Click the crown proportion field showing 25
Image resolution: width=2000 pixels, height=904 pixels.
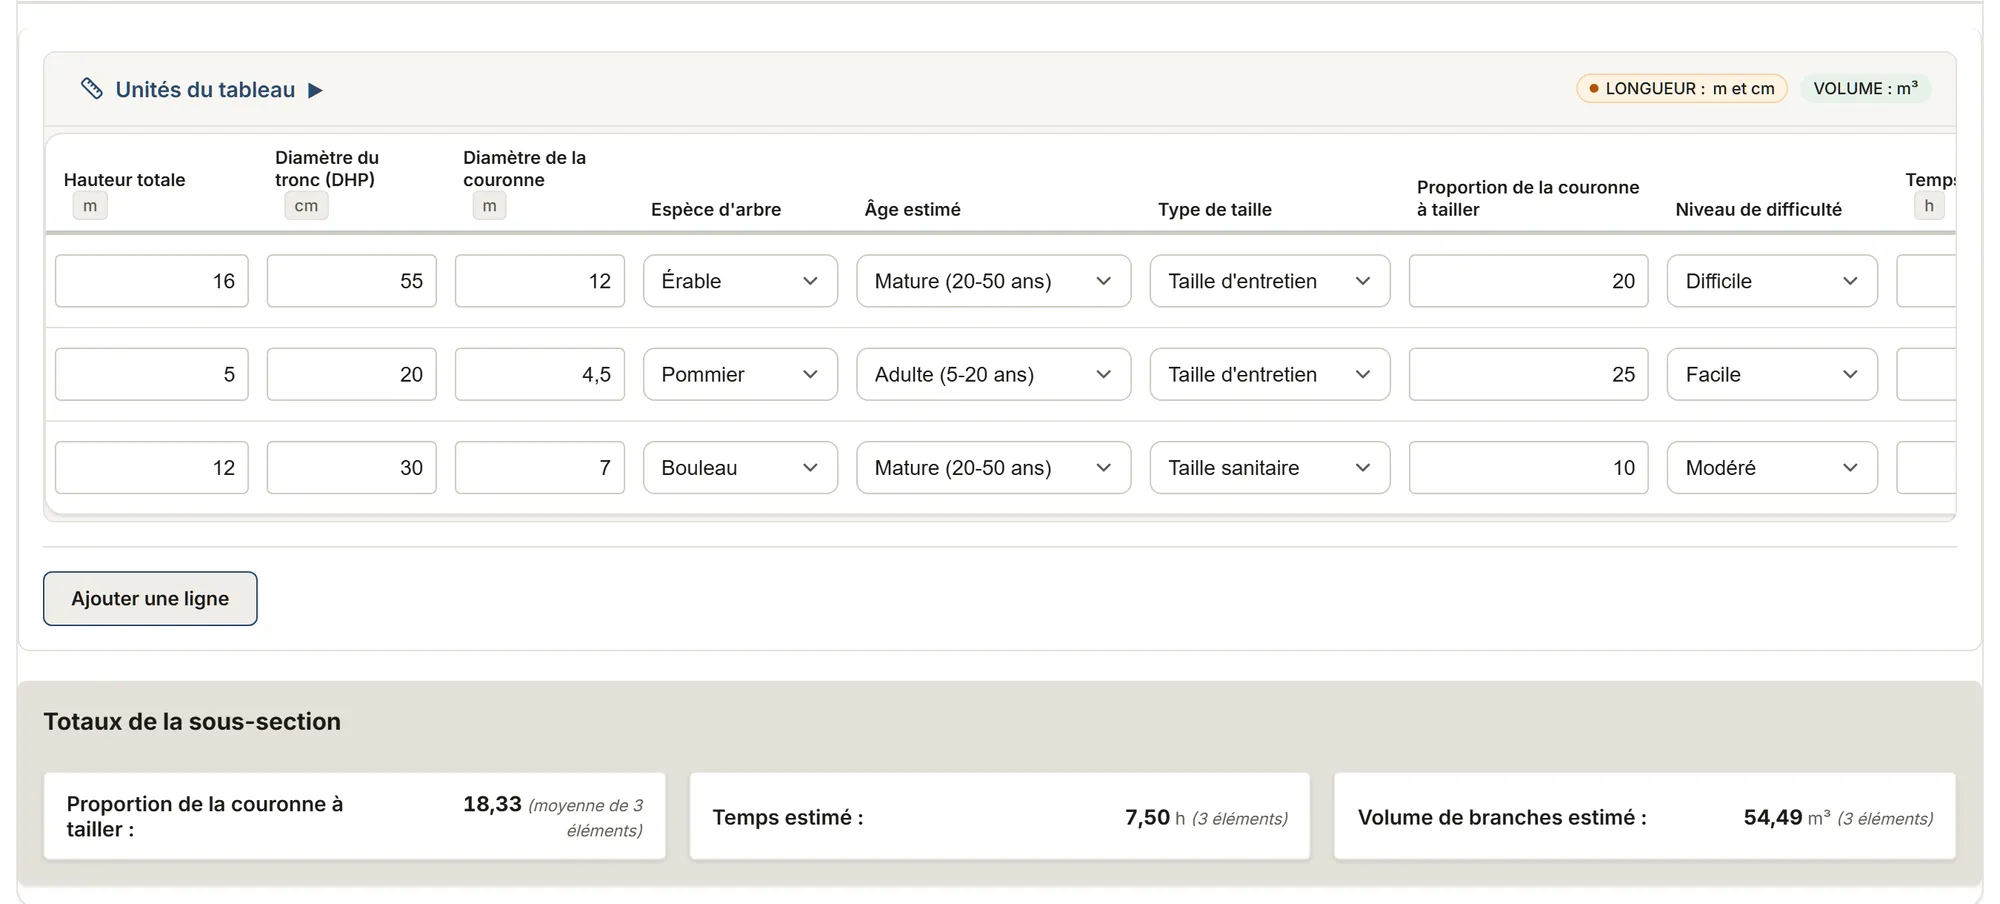[1529, 375]
